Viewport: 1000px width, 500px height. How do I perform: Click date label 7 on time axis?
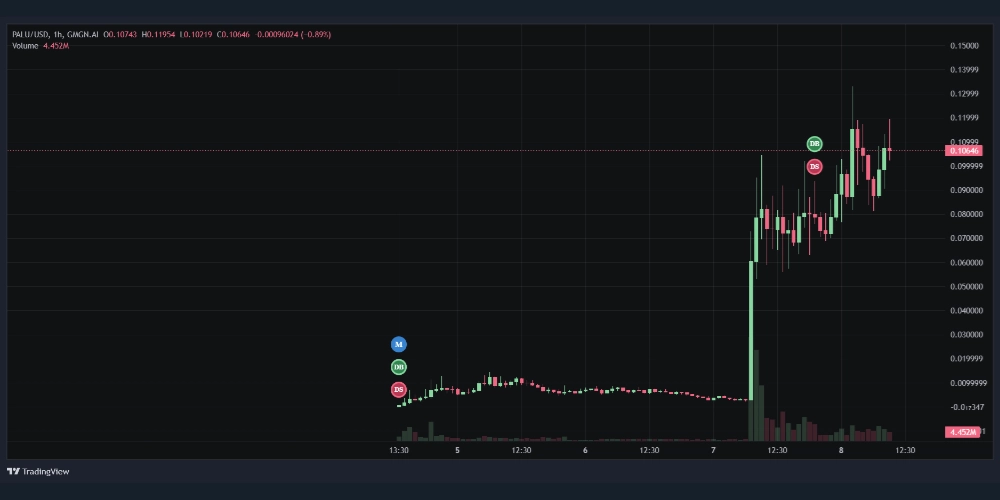(x=713, y=451)
